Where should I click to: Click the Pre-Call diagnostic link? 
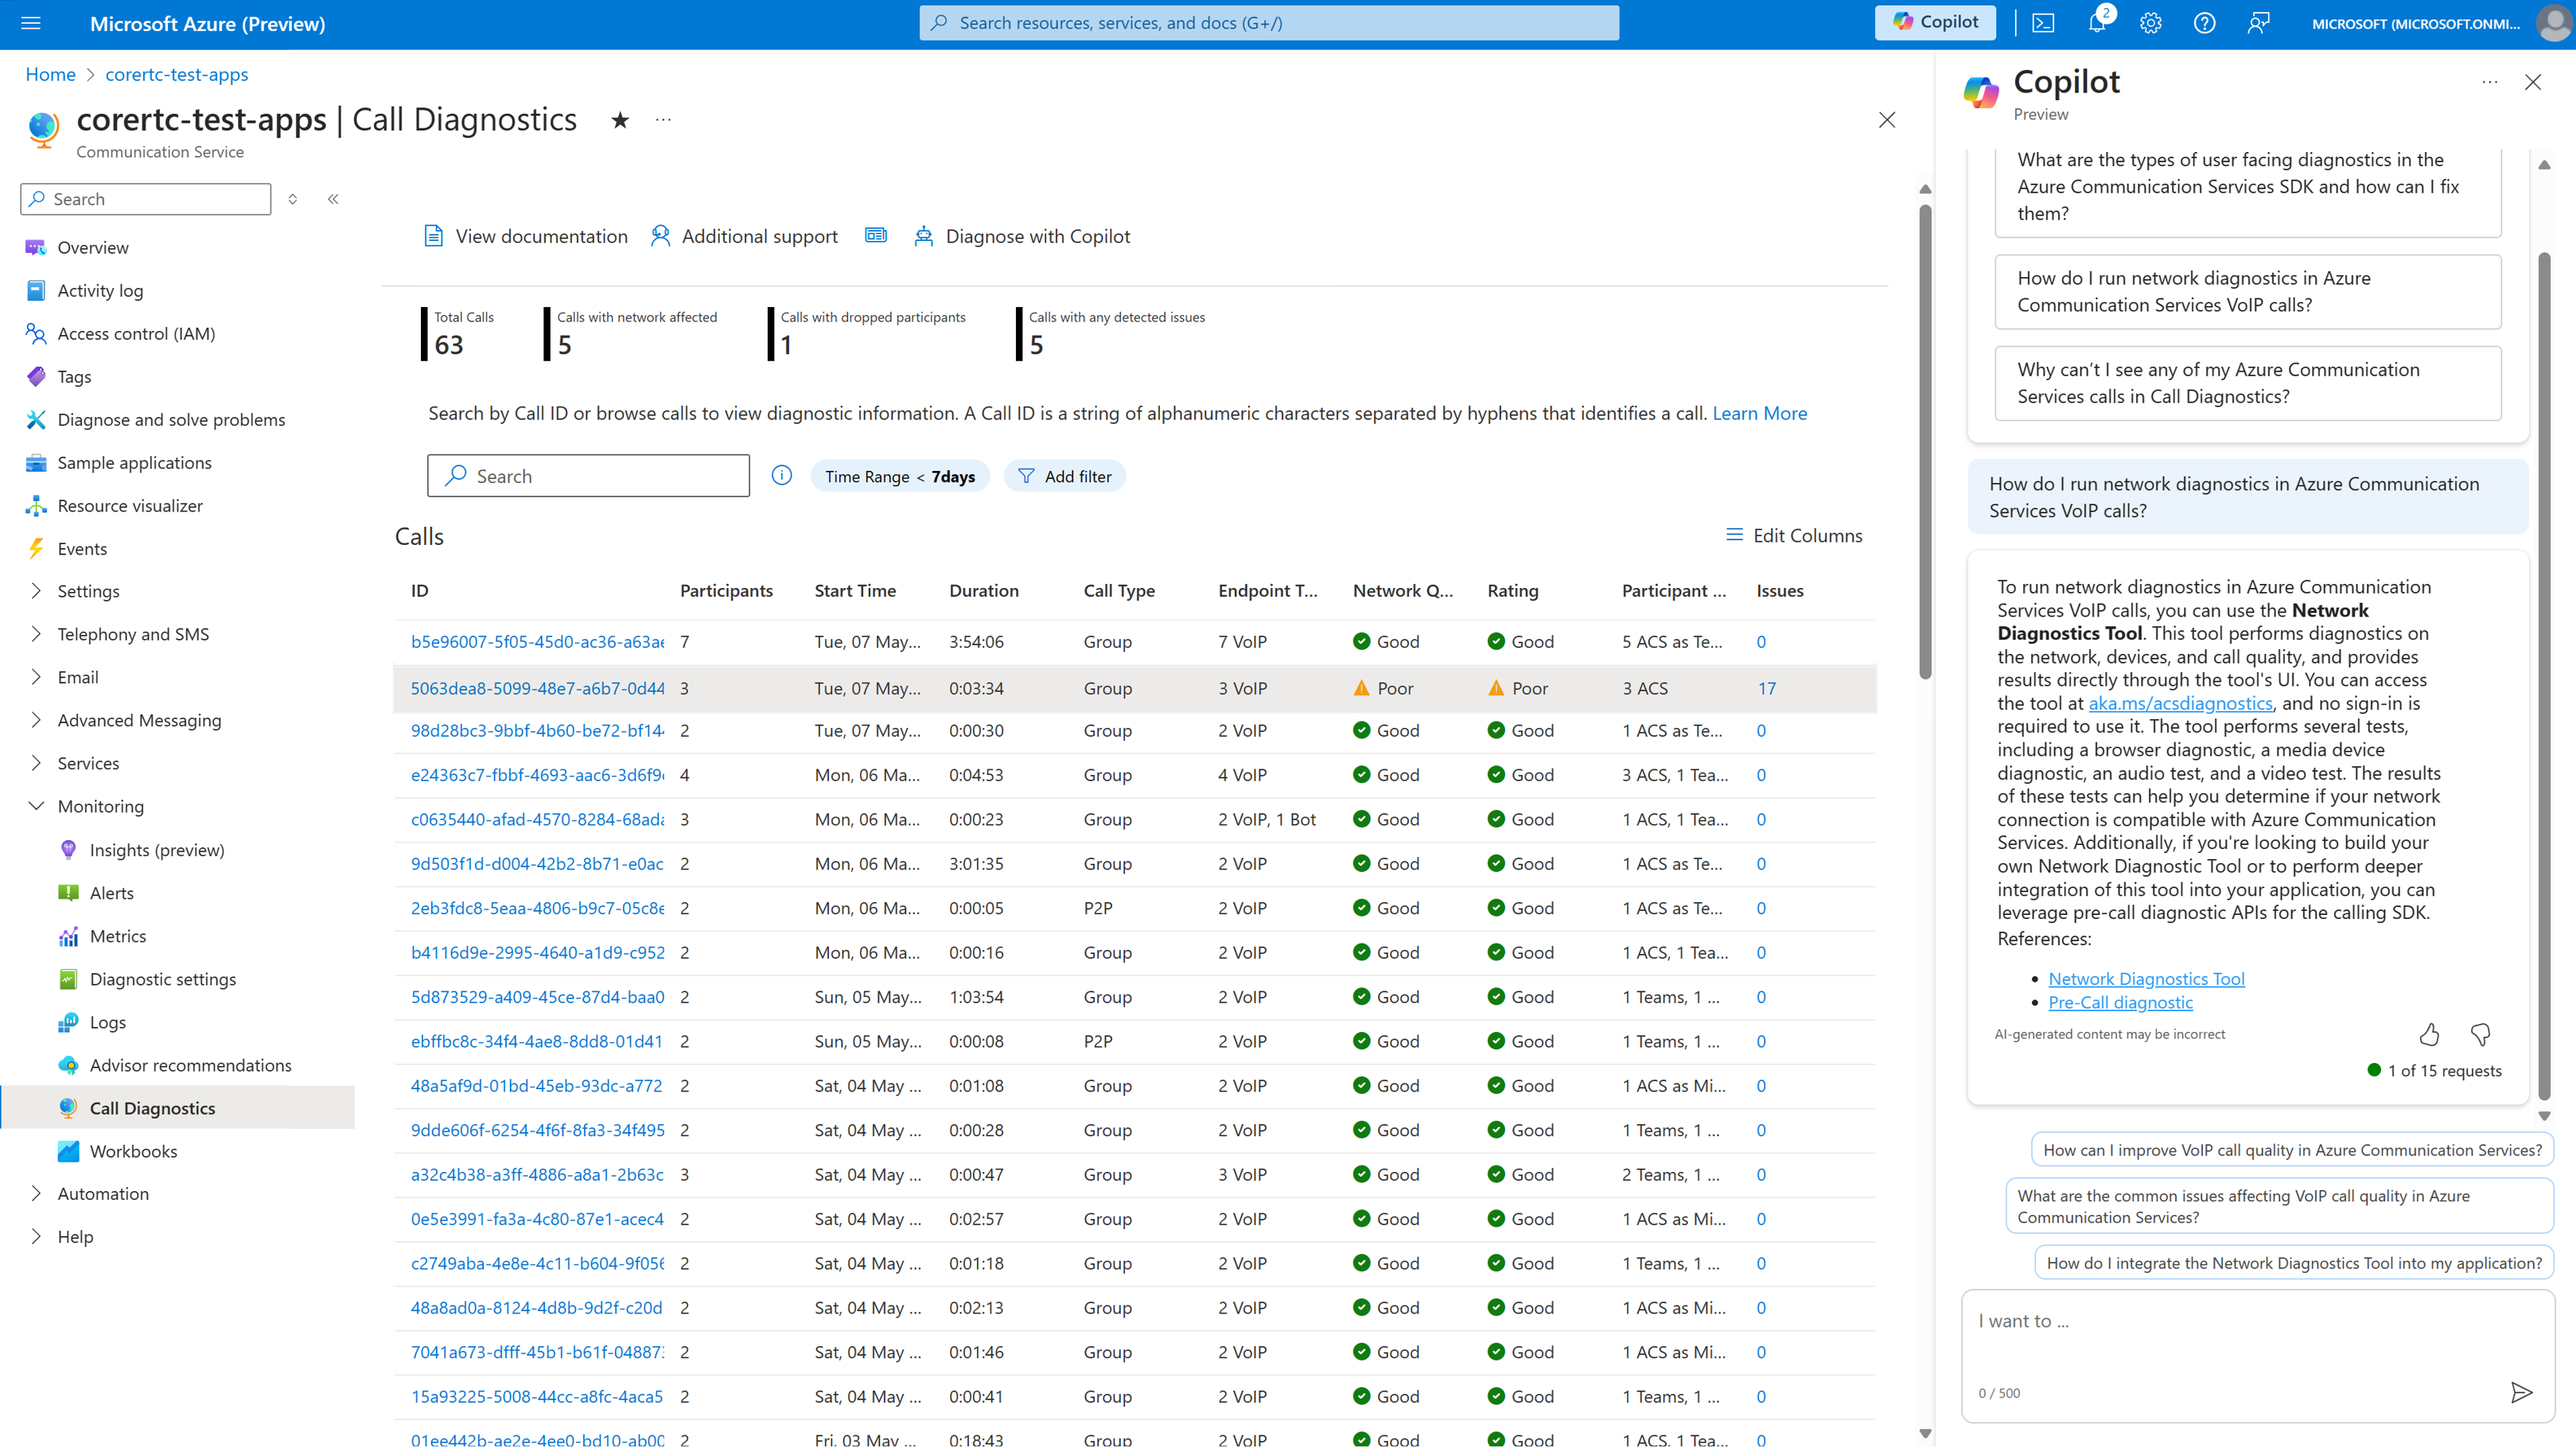2119,1002
